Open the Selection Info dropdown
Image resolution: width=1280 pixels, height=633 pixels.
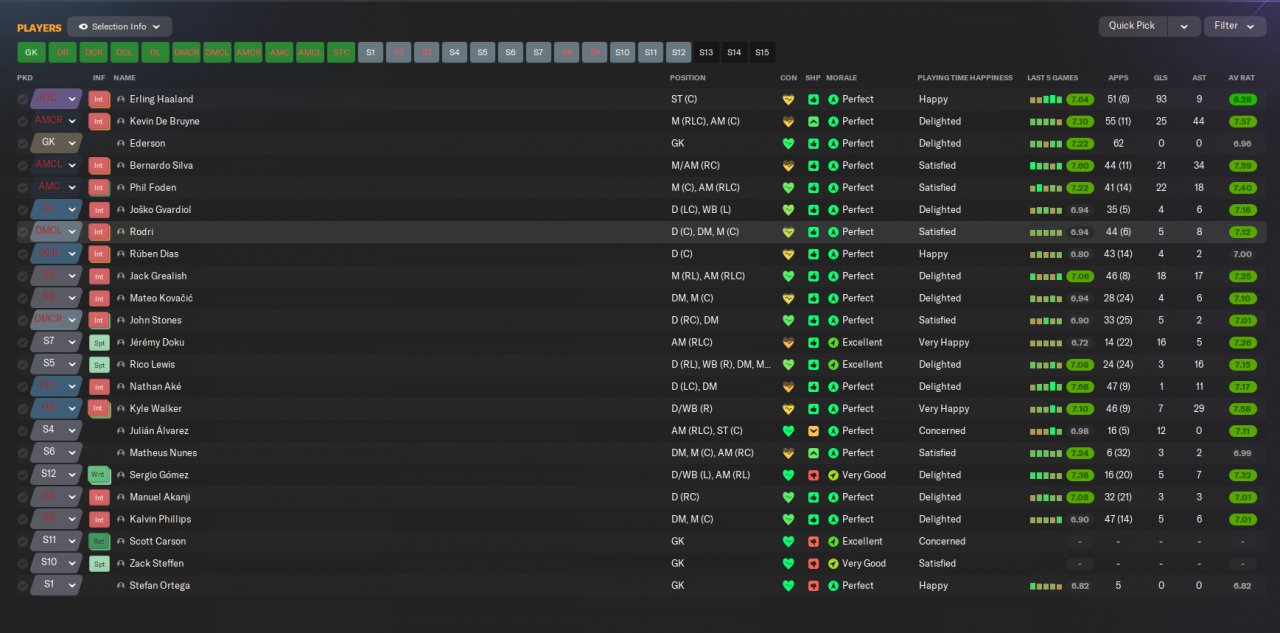[120, 27]
